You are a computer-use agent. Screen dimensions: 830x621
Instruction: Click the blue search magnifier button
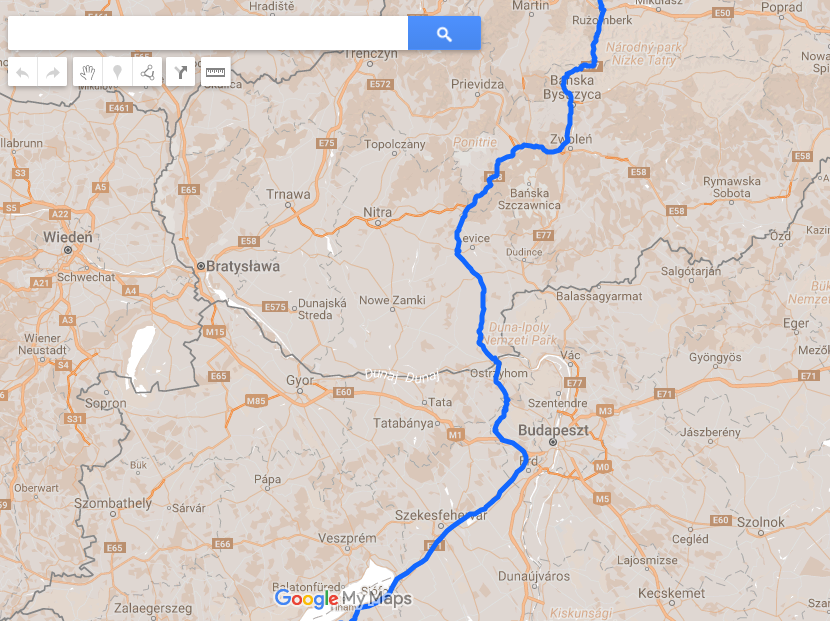444,33
